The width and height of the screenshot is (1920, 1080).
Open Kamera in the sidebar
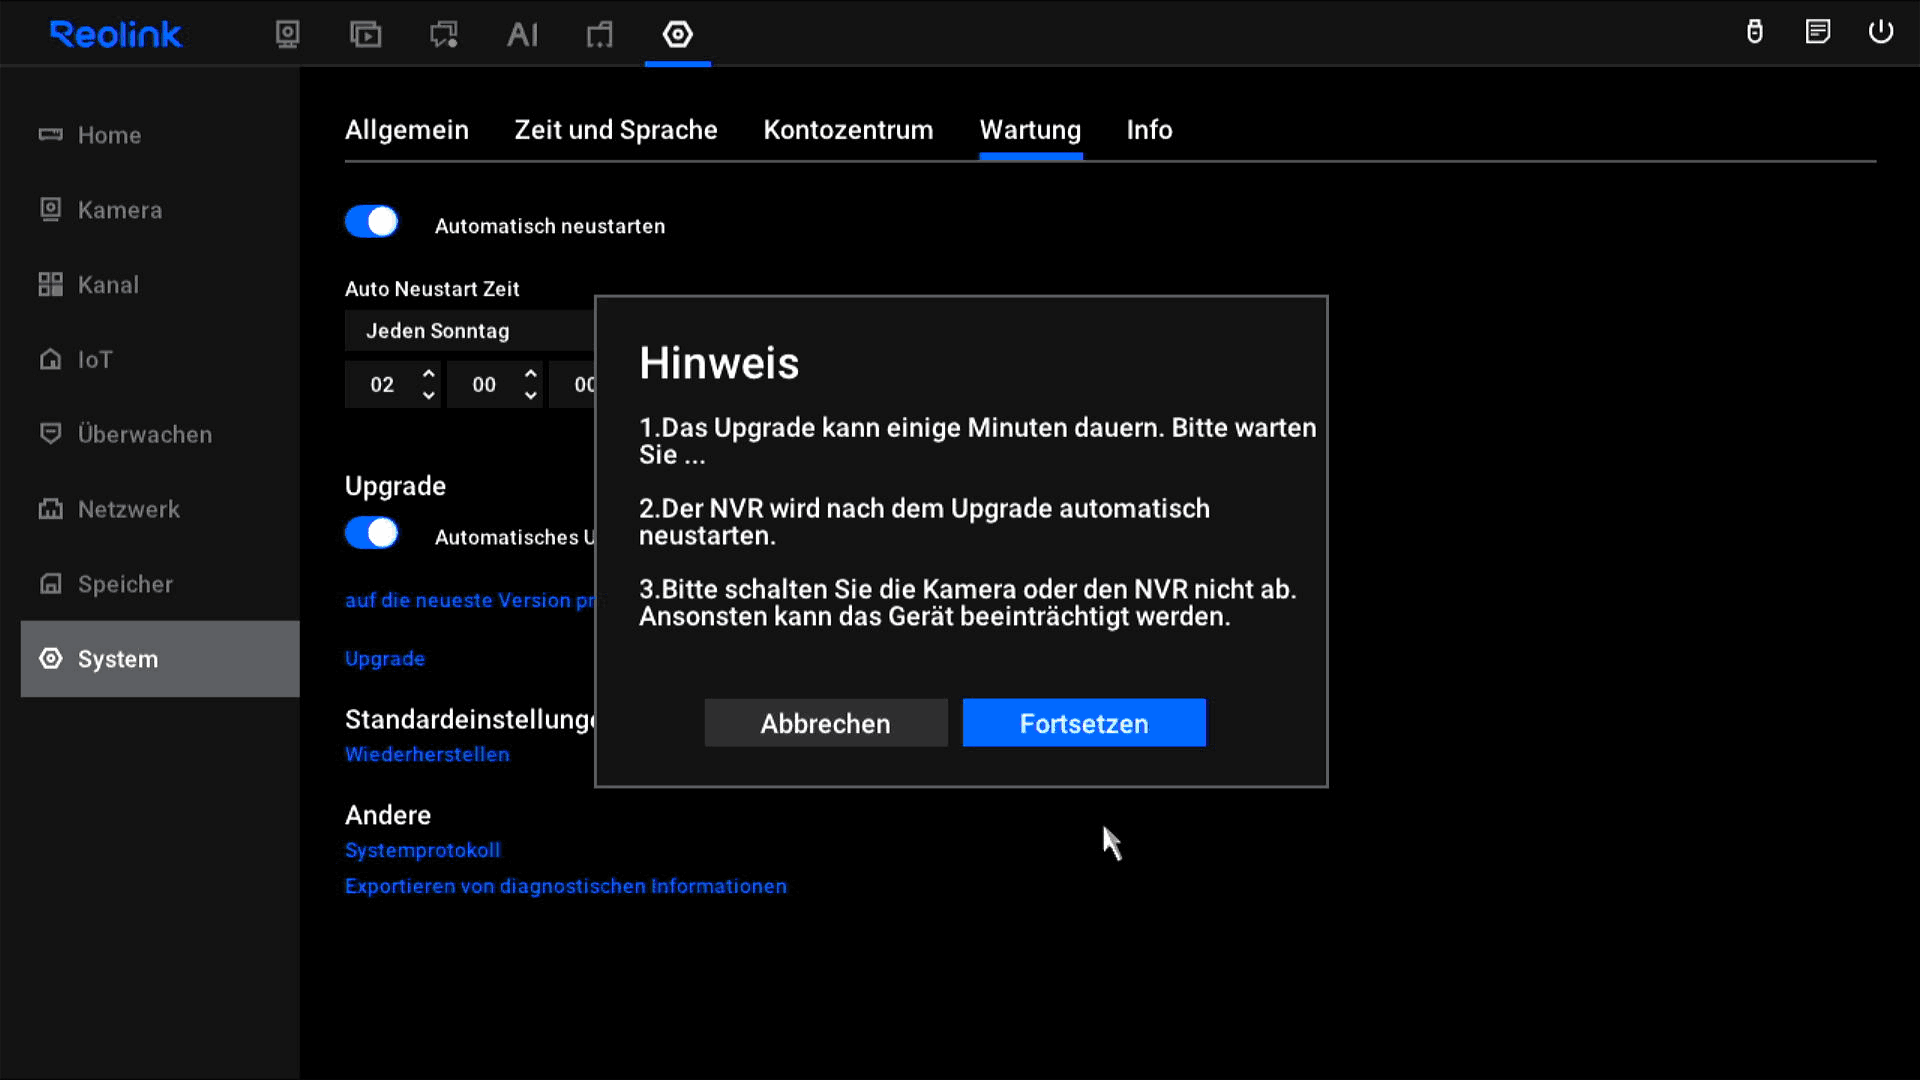[x=160, y=210]
